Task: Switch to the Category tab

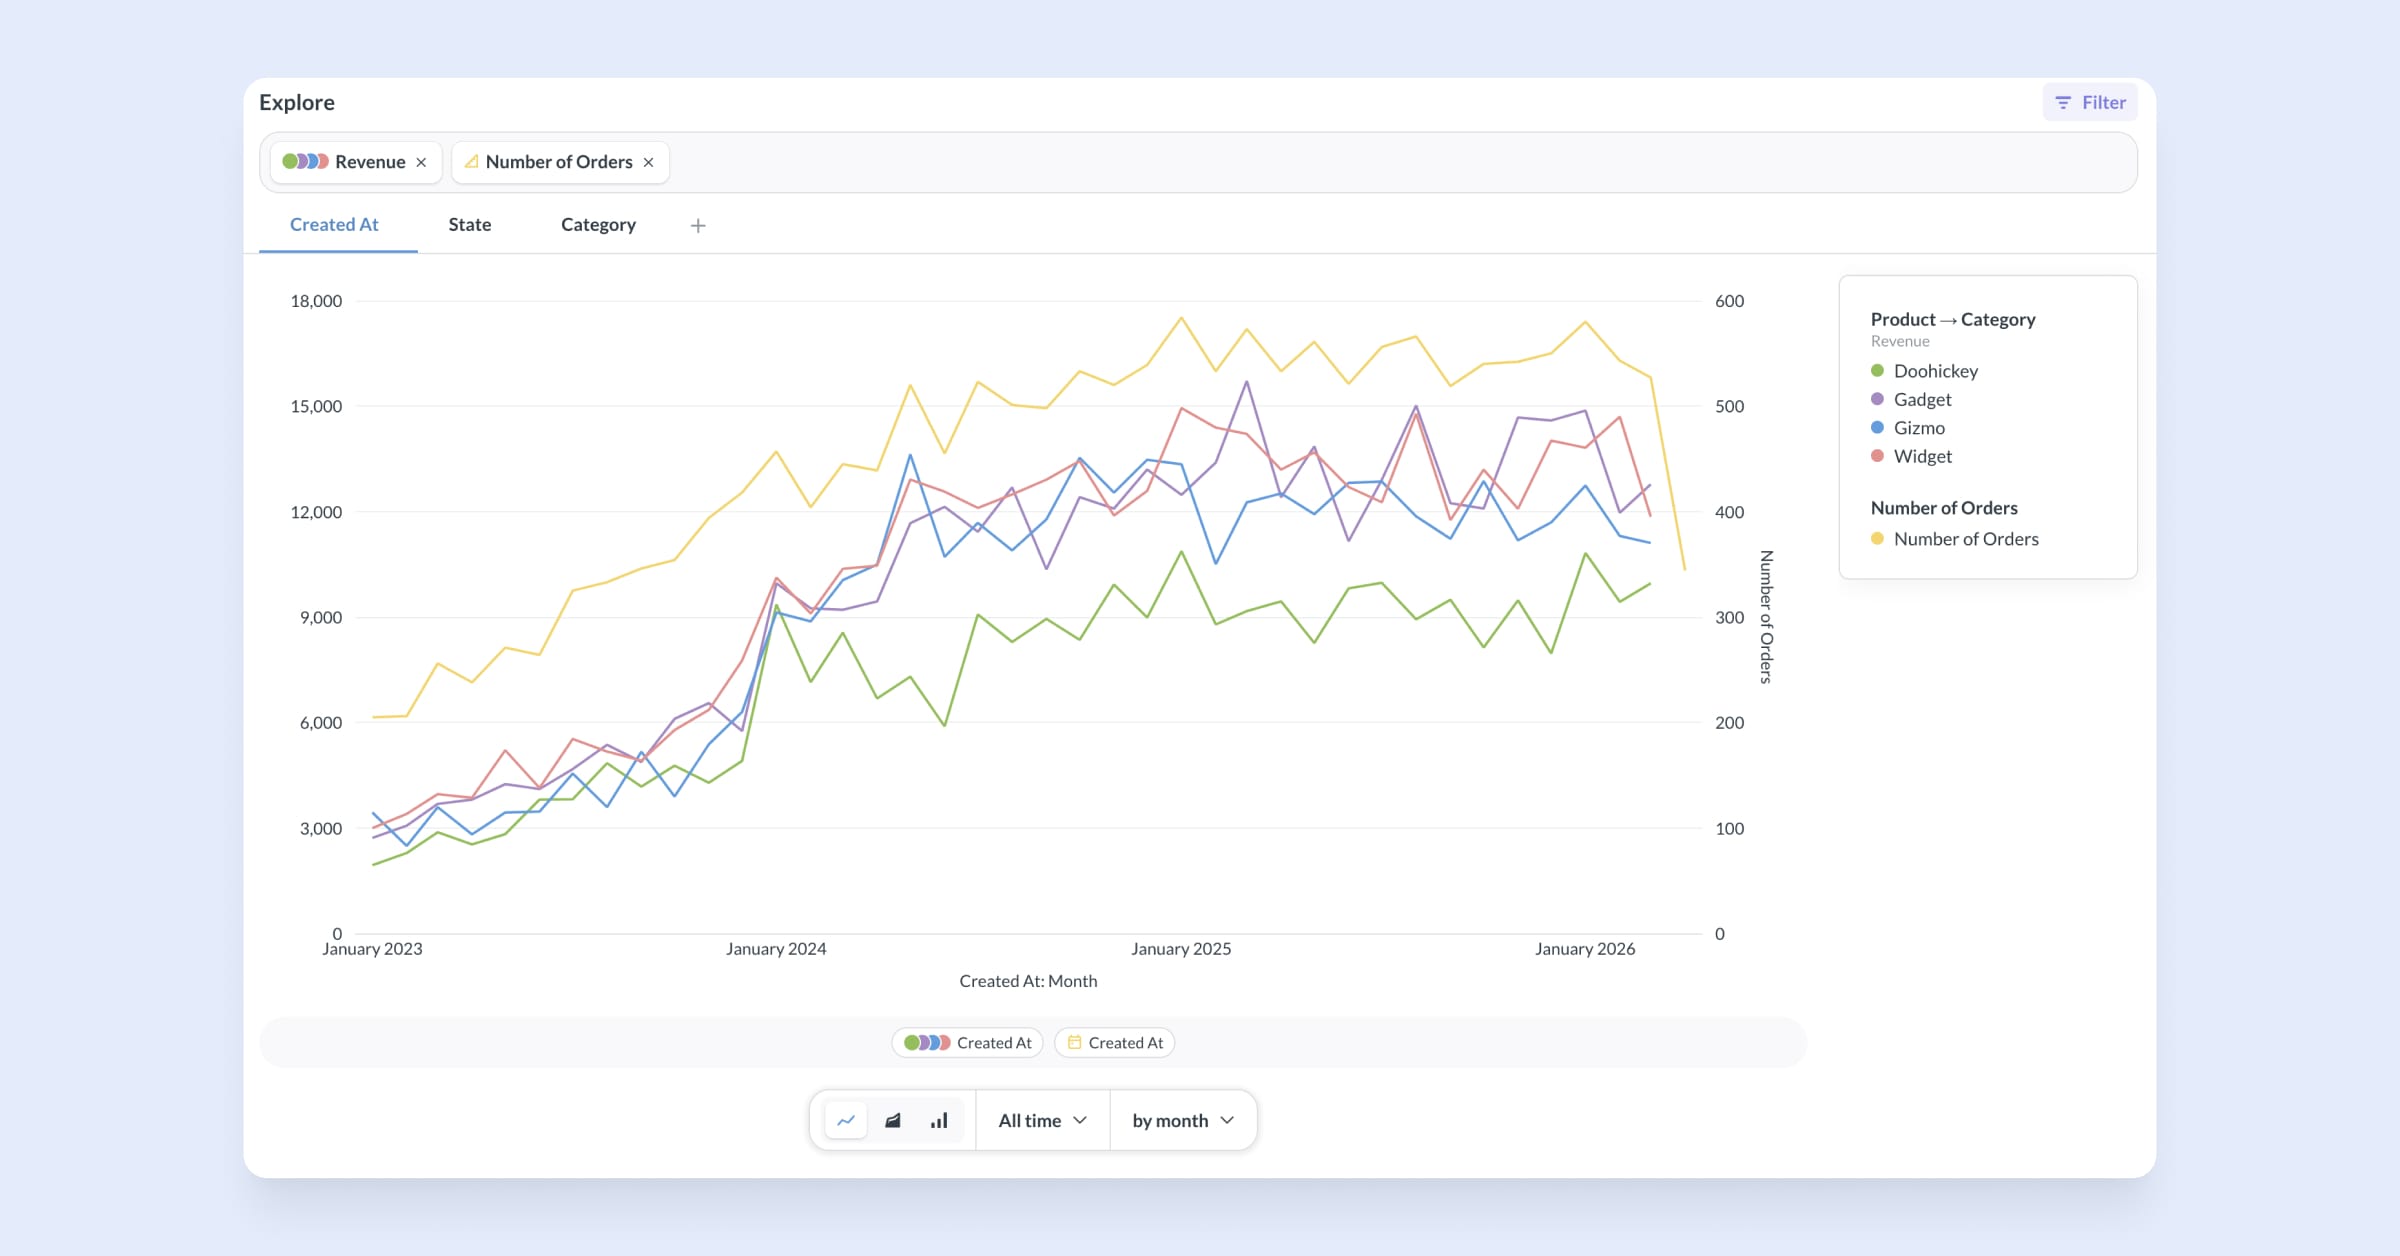Action: click(598, 224)
